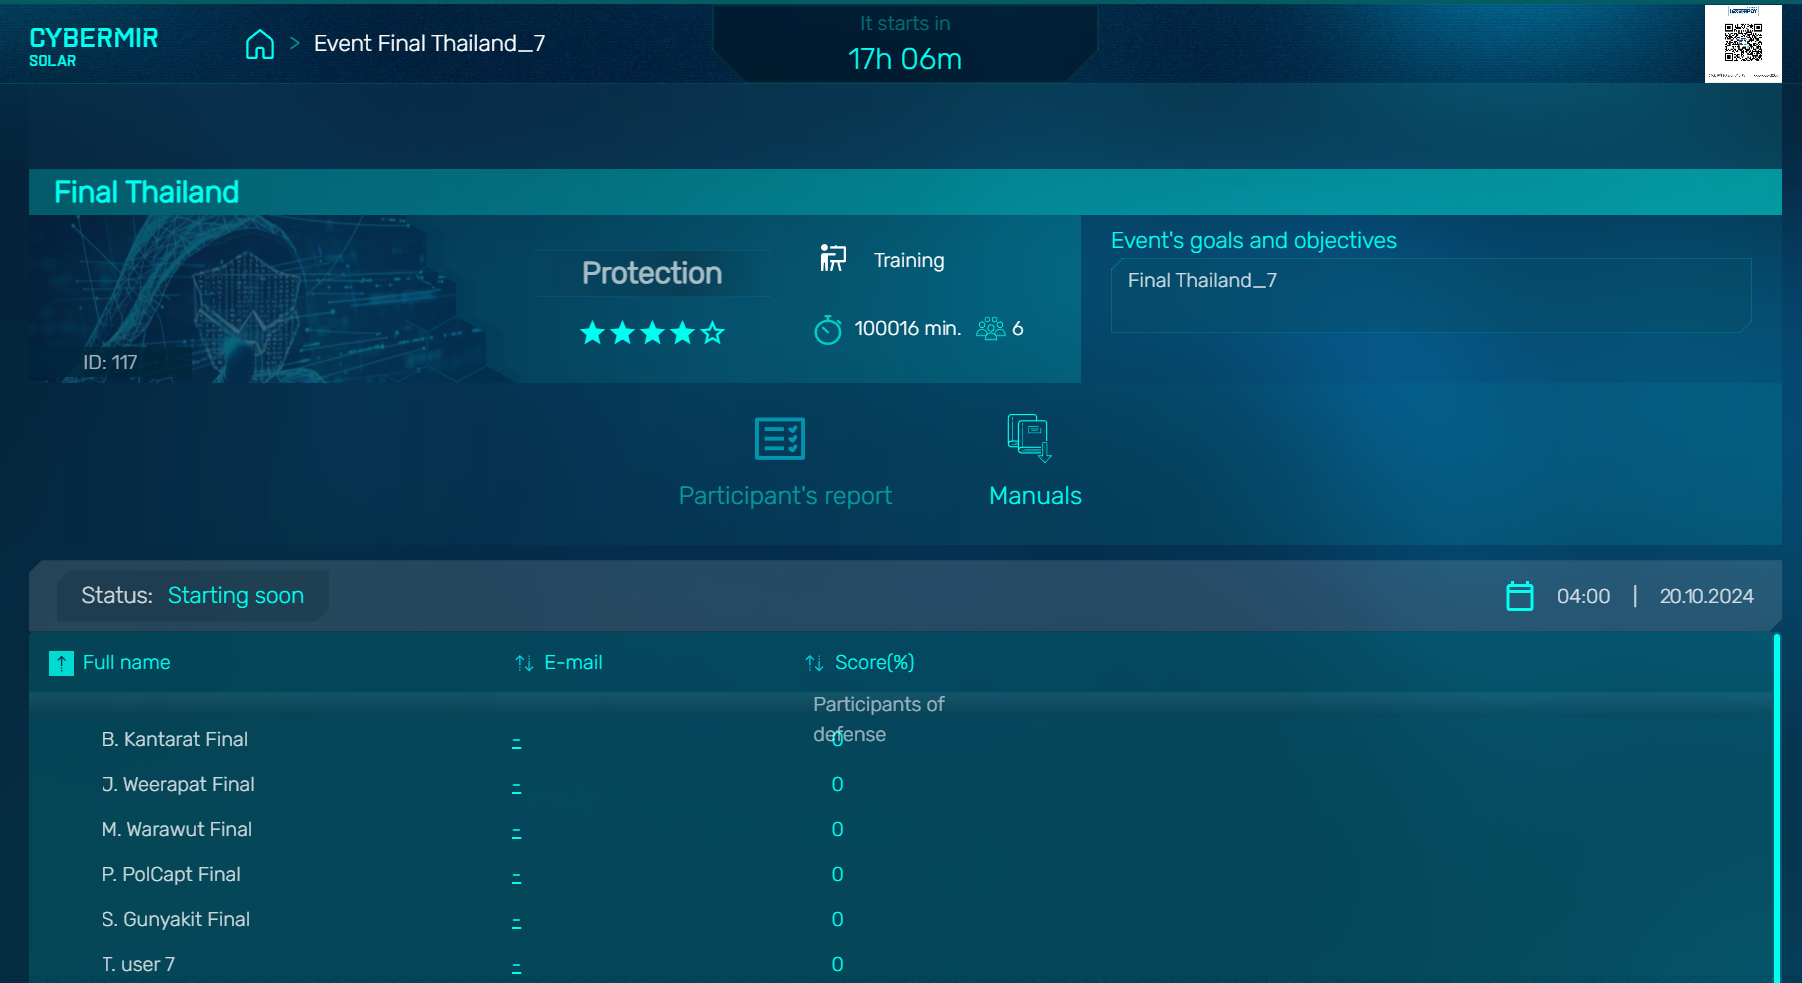Click the ID: 117 label
Viewport: 1802px width, 983px height.
(110, 363)
